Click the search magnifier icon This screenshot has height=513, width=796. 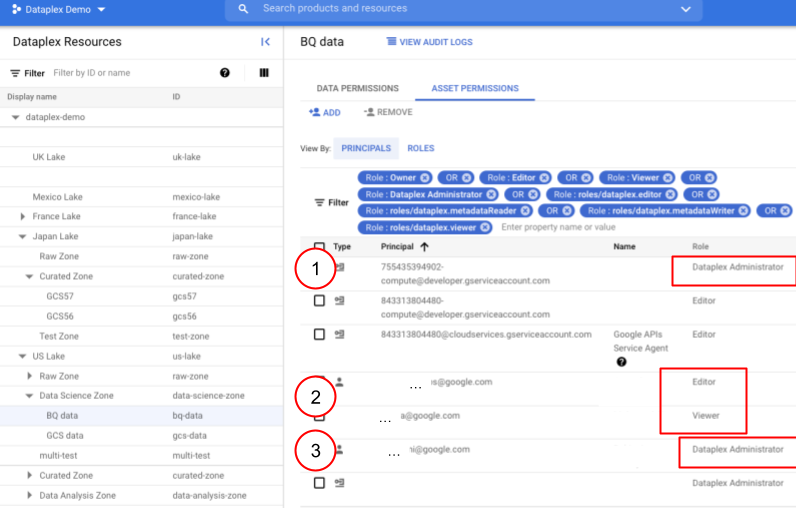(244, 9)
